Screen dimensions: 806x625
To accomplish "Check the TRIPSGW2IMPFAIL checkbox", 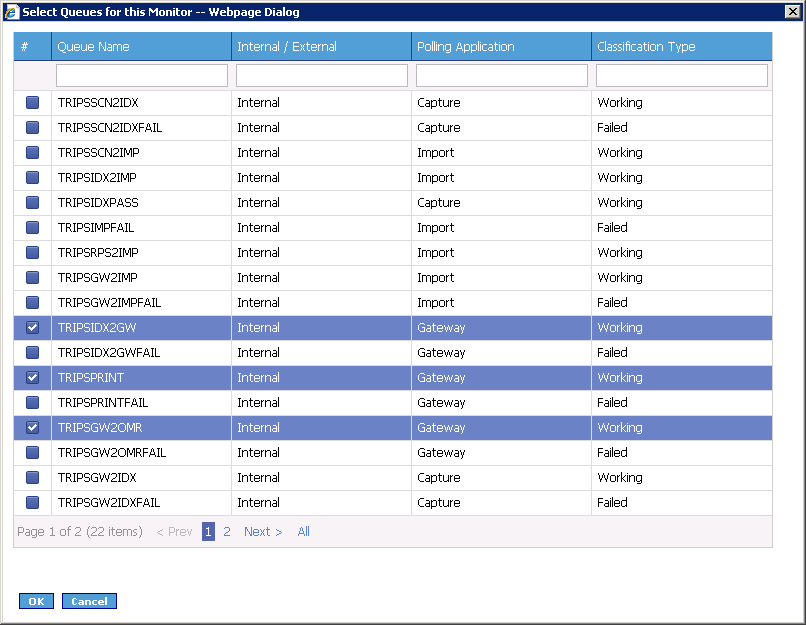I will click(x=32, y=303).
